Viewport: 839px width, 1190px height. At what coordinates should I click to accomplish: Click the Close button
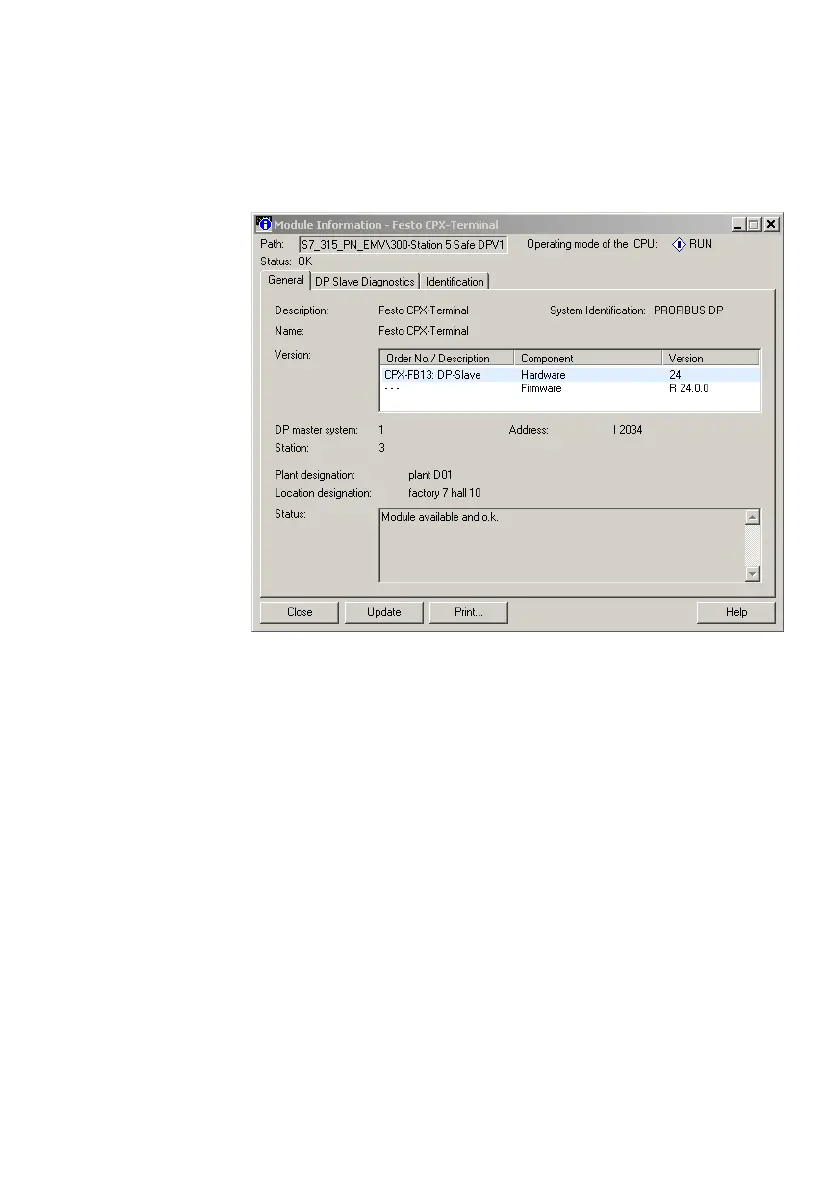(x=299, y=612)
